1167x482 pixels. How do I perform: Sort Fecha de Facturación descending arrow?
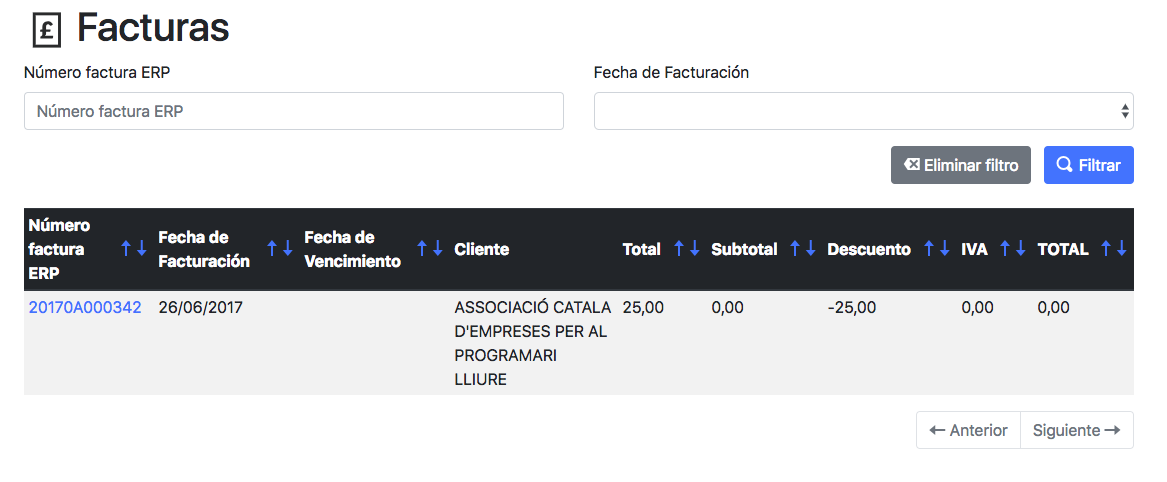click(287, 249)
